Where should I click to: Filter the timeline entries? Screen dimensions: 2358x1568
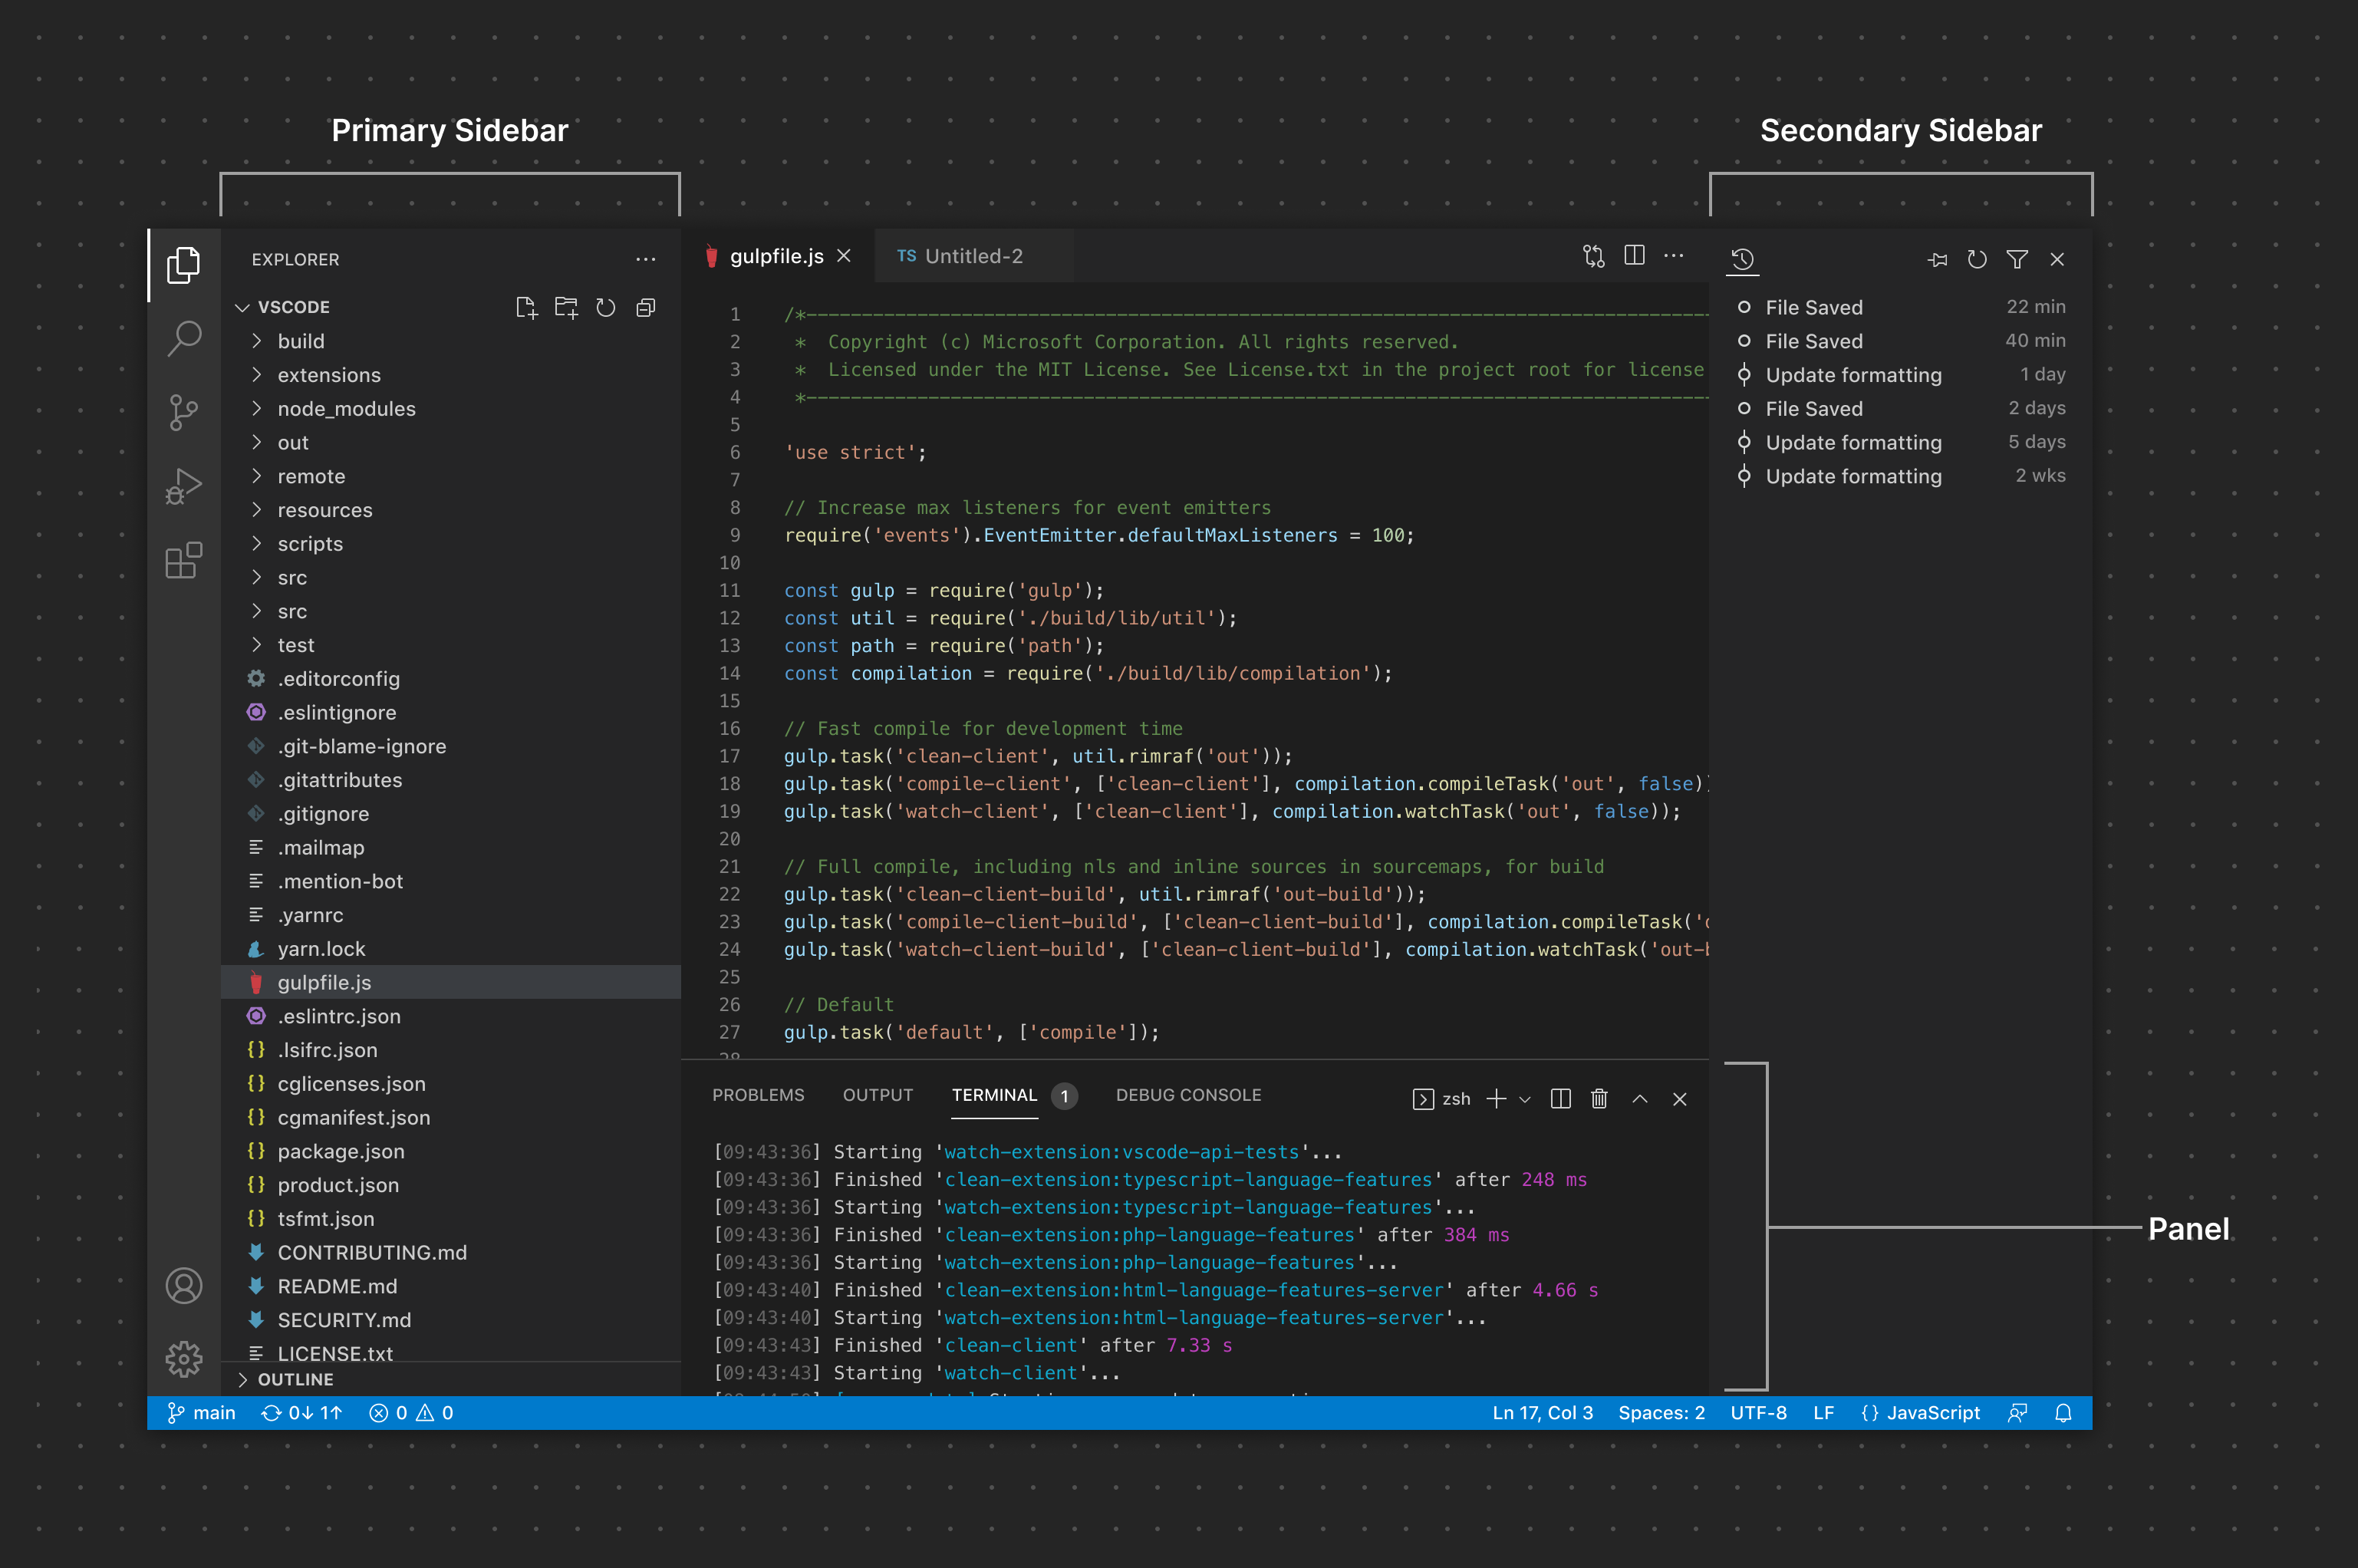2017,260
